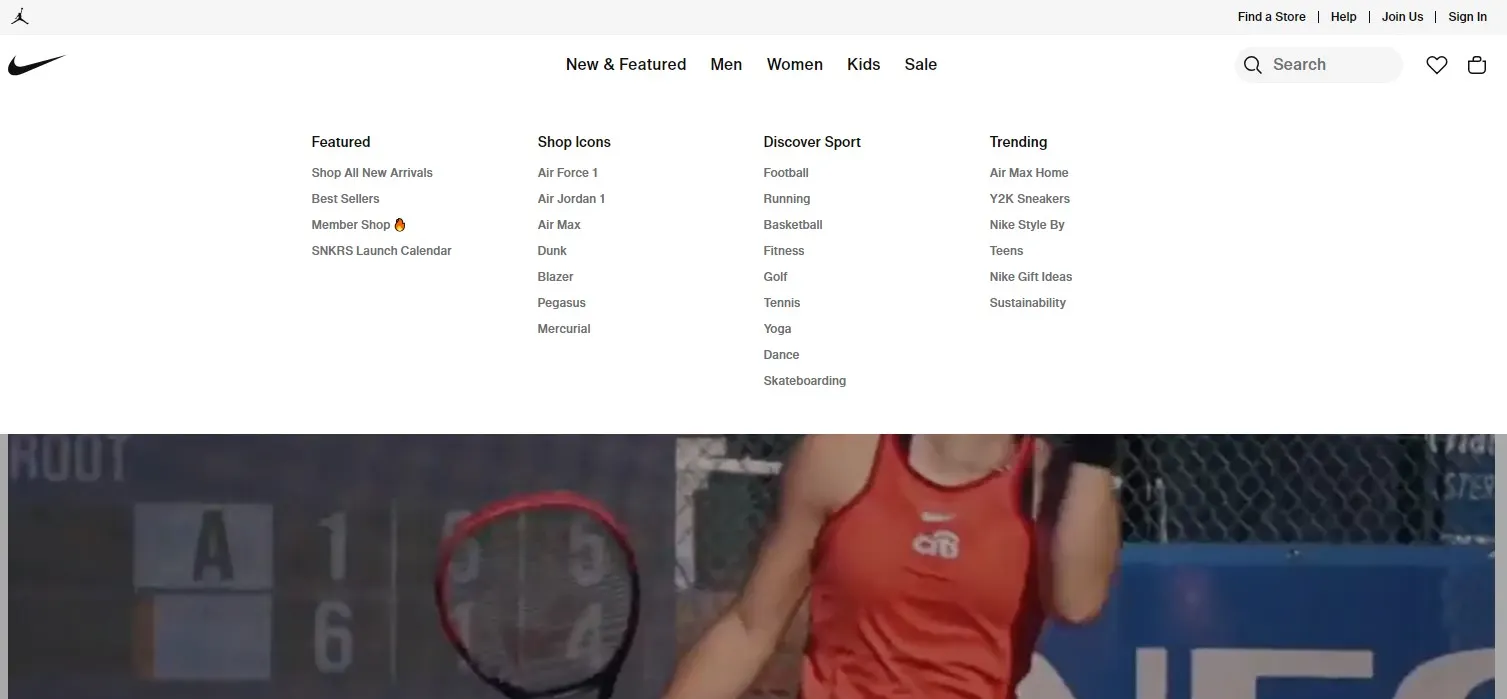This screenshot has height=699, width=1507.
Task: Choose Skateboarding under Discover Sport
Action: pos(804,381)
